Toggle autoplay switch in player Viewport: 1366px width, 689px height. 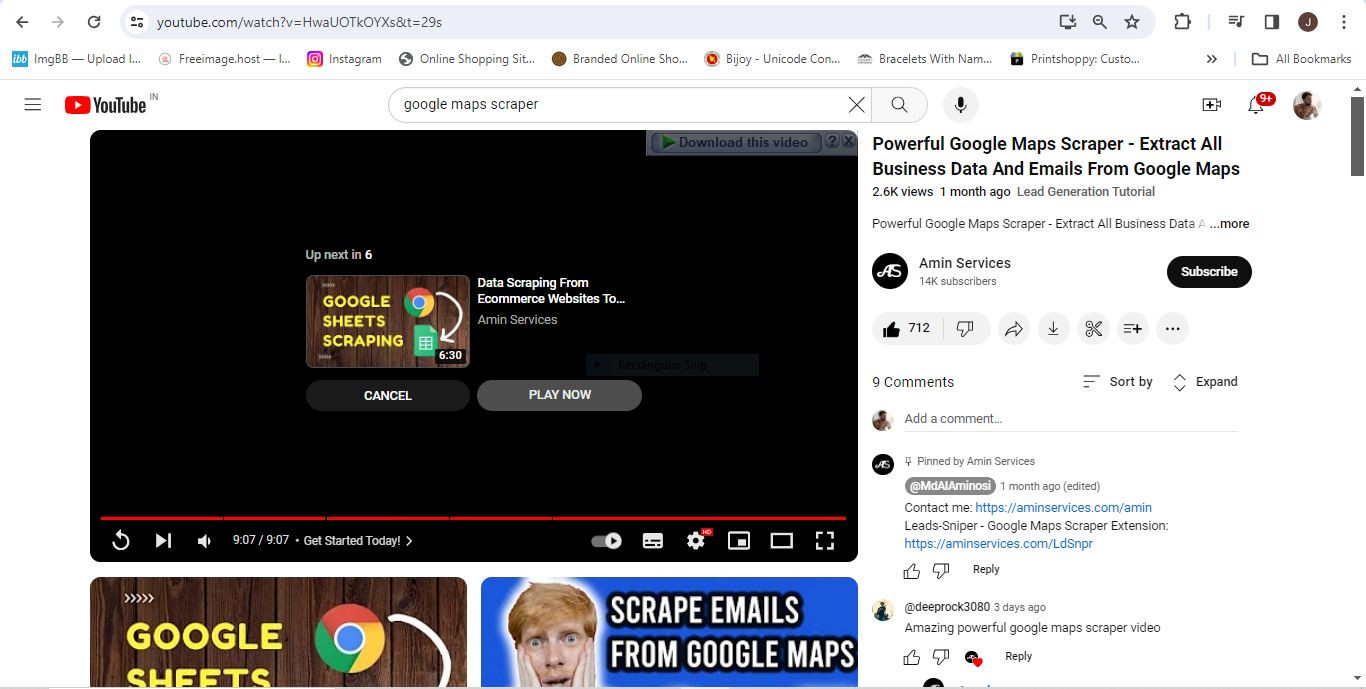(x=606, y=541)
